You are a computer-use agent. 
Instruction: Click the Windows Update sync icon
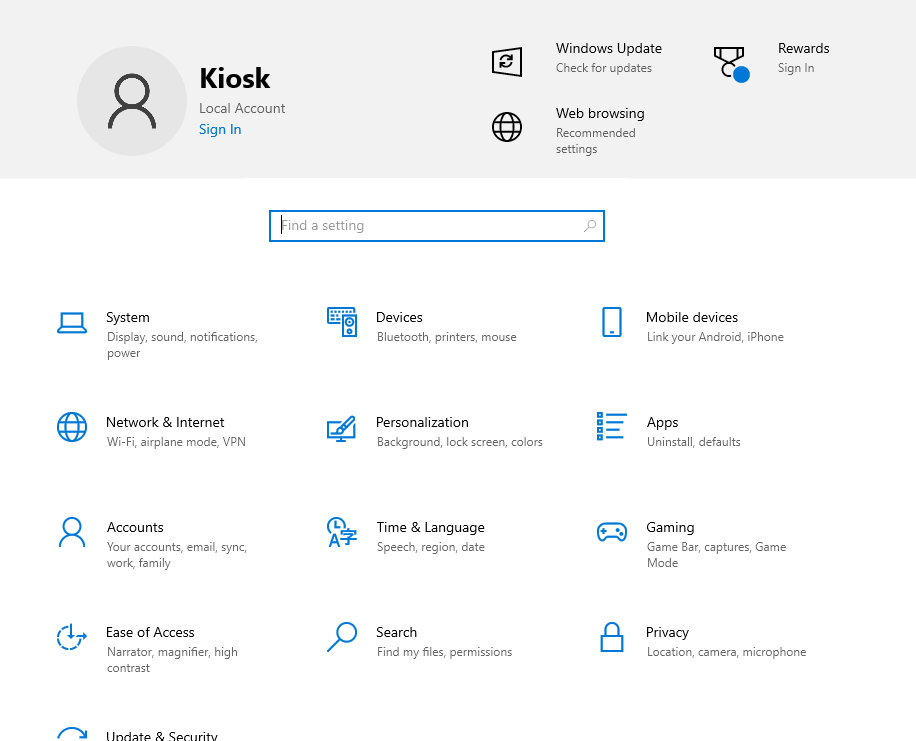[x=507, y=62]
